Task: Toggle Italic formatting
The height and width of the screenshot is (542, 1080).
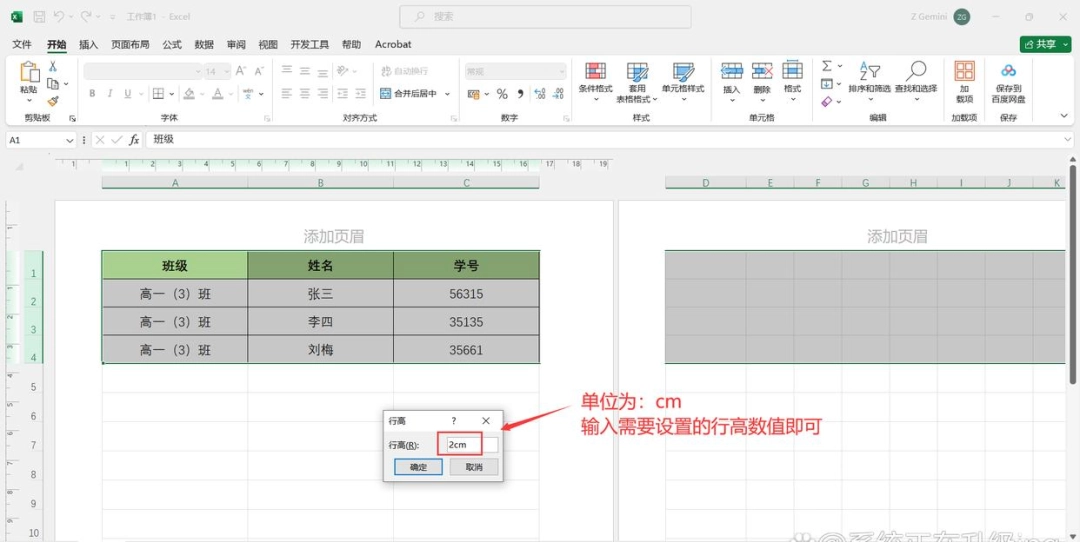Action: pos(109,94)
